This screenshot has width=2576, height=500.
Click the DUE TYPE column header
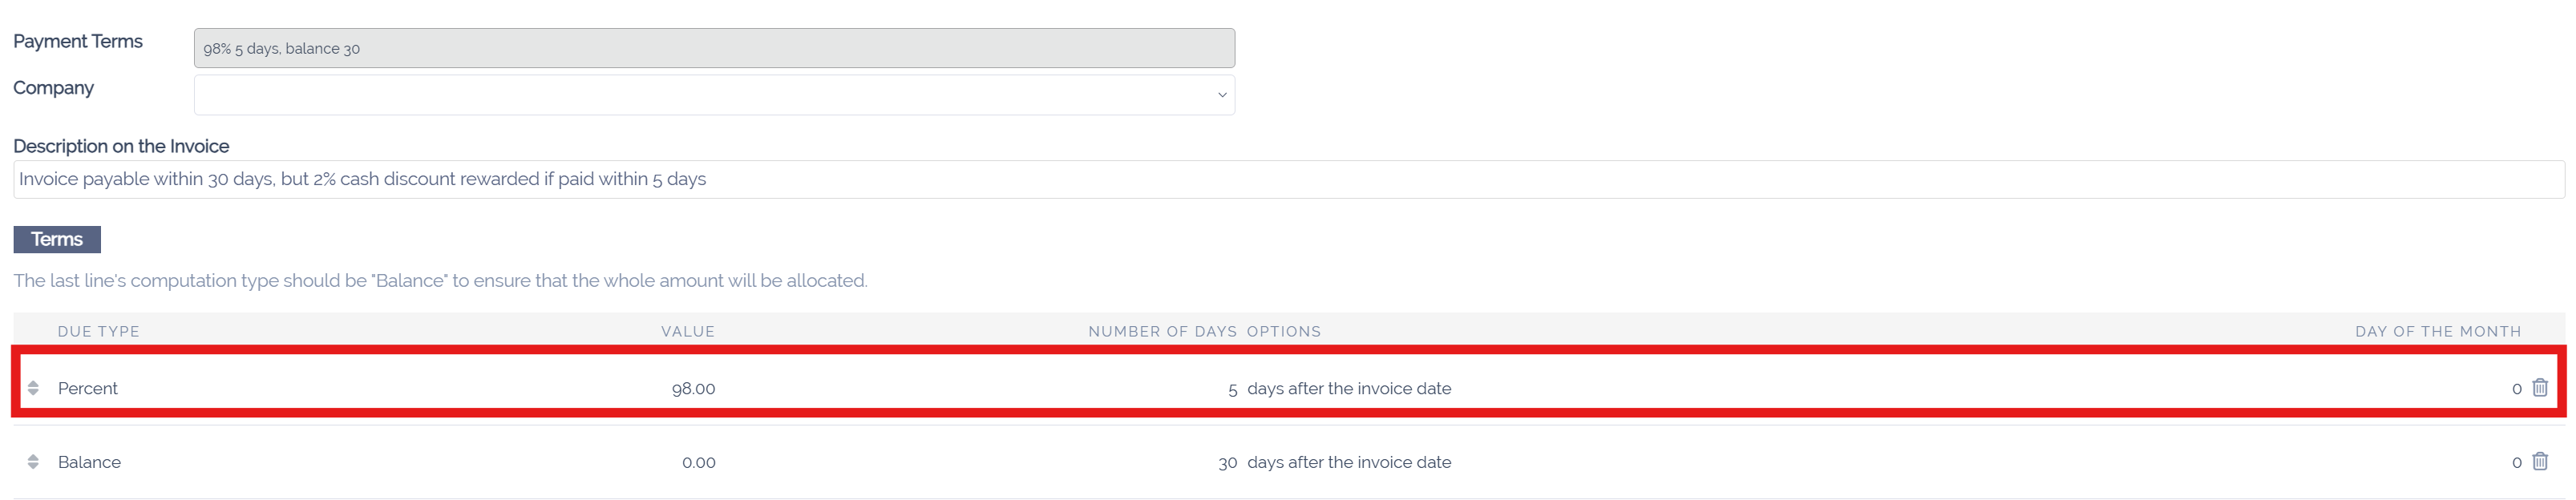click(x=99, y=331)
